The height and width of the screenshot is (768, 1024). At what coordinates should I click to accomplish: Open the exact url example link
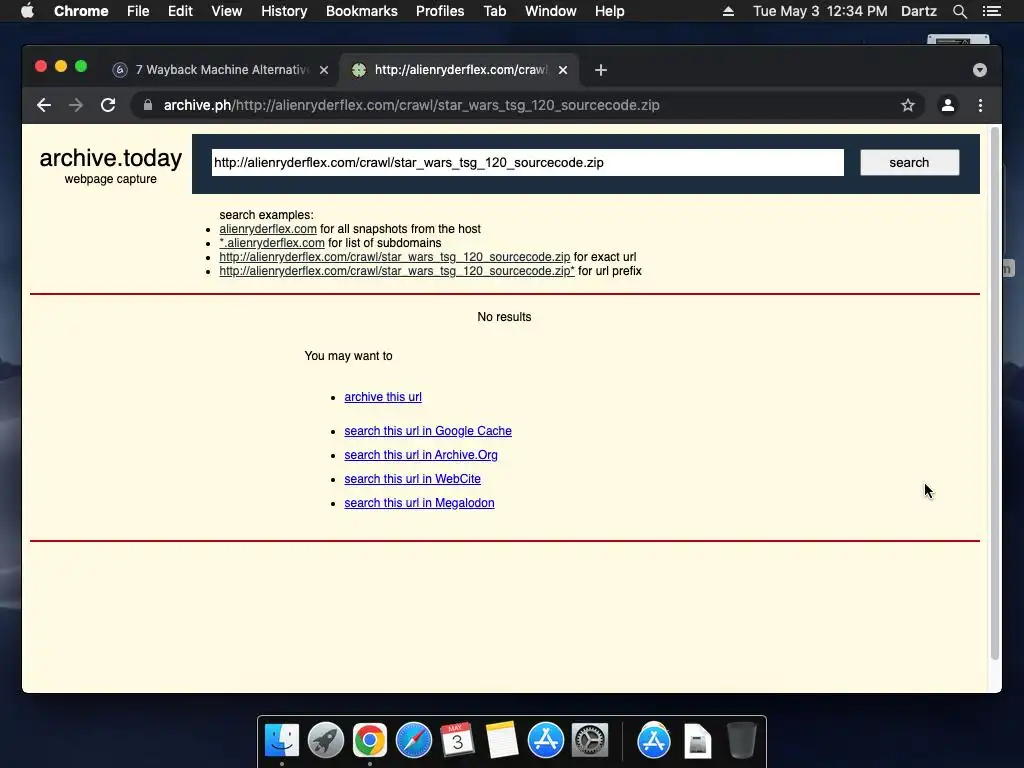[394, 257]
